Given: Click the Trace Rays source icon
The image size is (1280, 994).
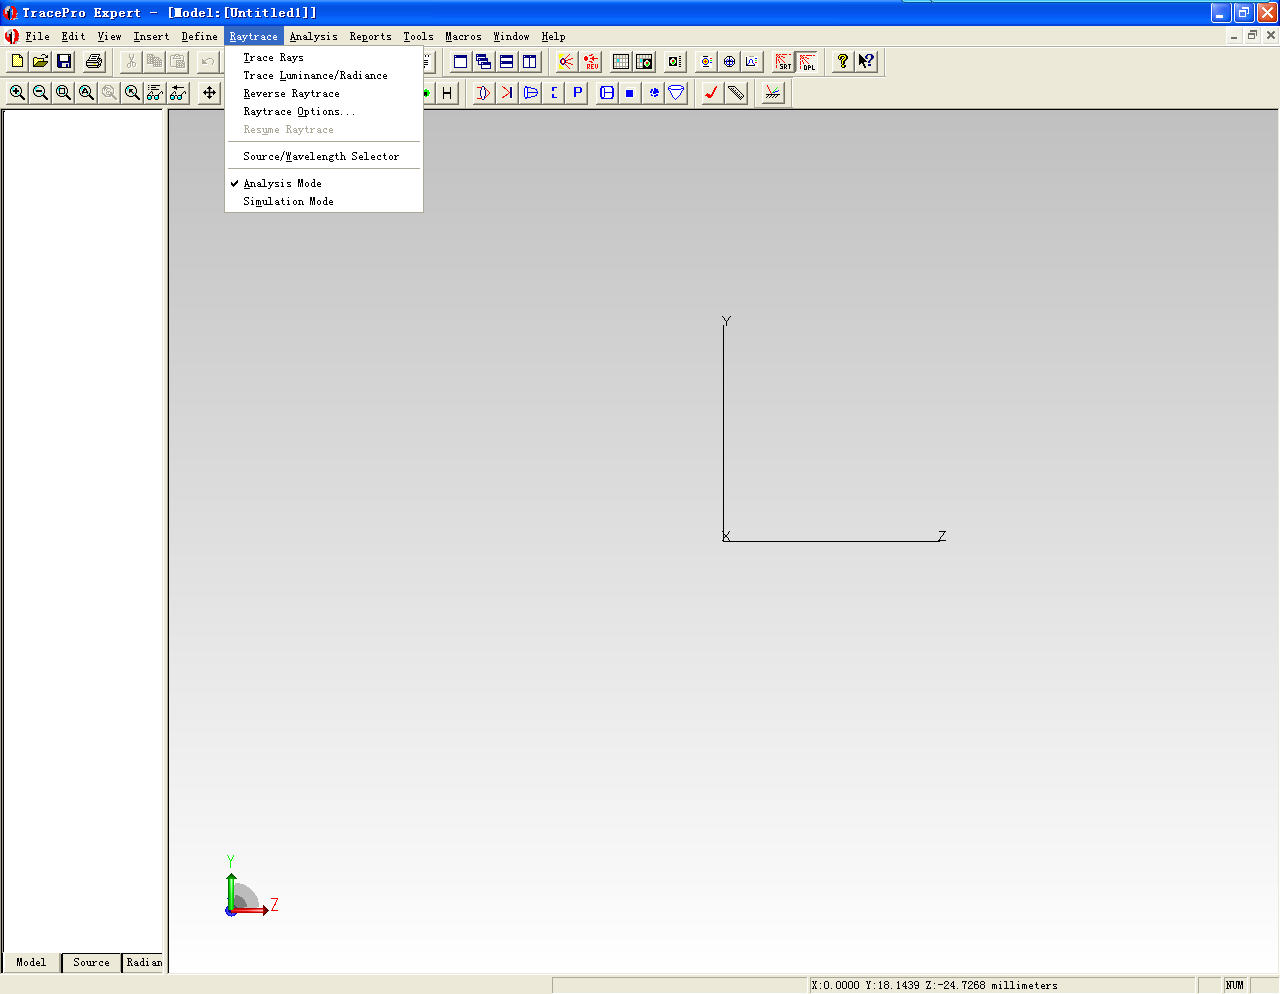Looking at the screenshot, I should pos(567,62).
